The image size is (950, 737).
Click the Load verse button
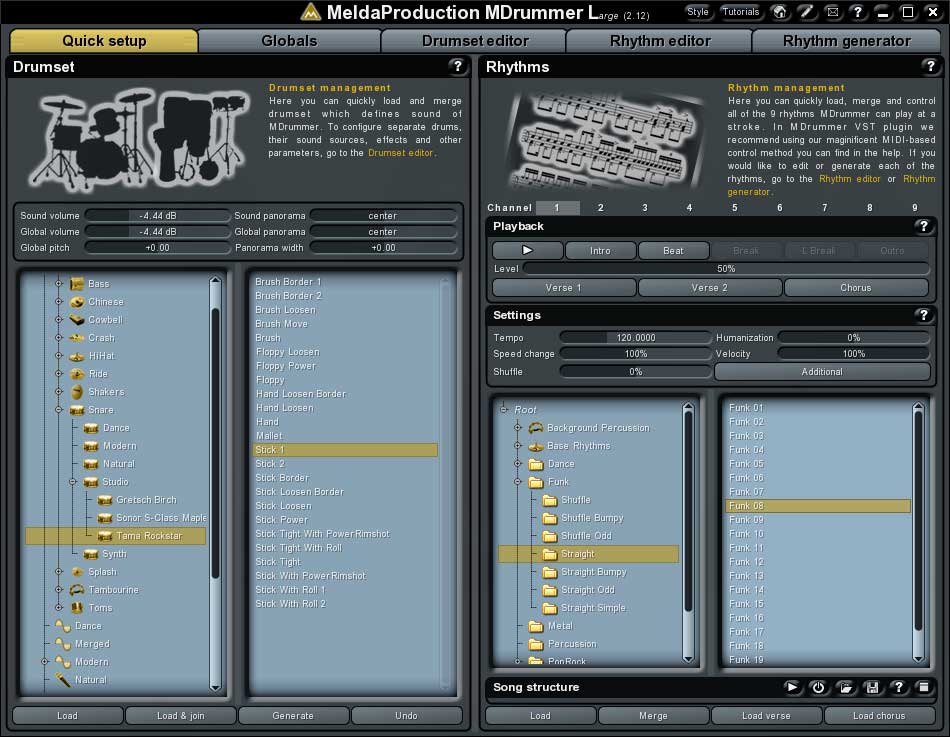tap(766, 716)
